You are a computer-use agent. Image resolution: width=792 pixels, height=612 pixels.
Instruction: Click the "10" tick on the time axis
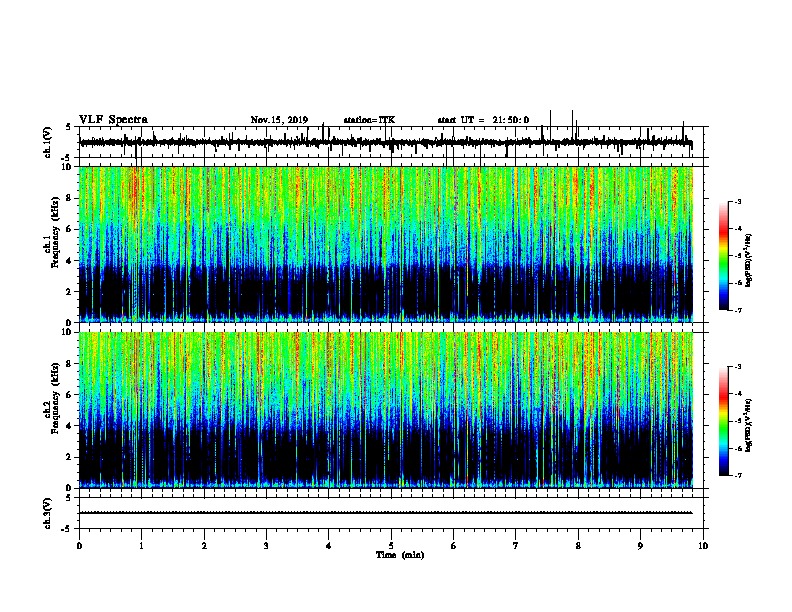click(703, 545)
